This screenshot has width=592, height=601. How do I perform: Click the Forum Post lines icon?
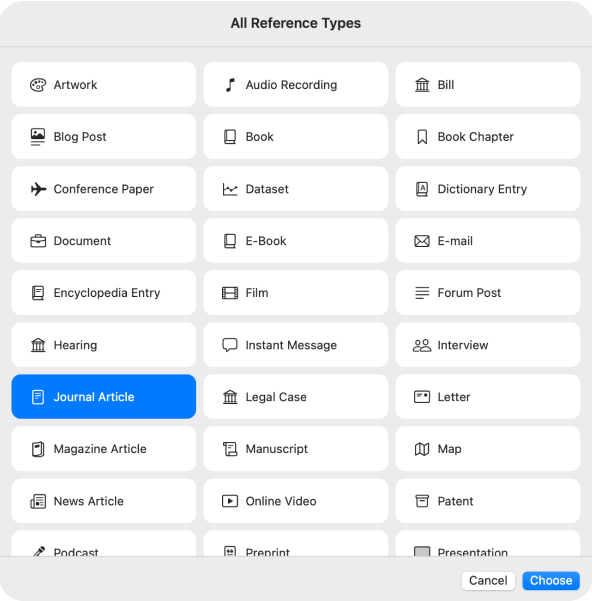click(422, 293)
